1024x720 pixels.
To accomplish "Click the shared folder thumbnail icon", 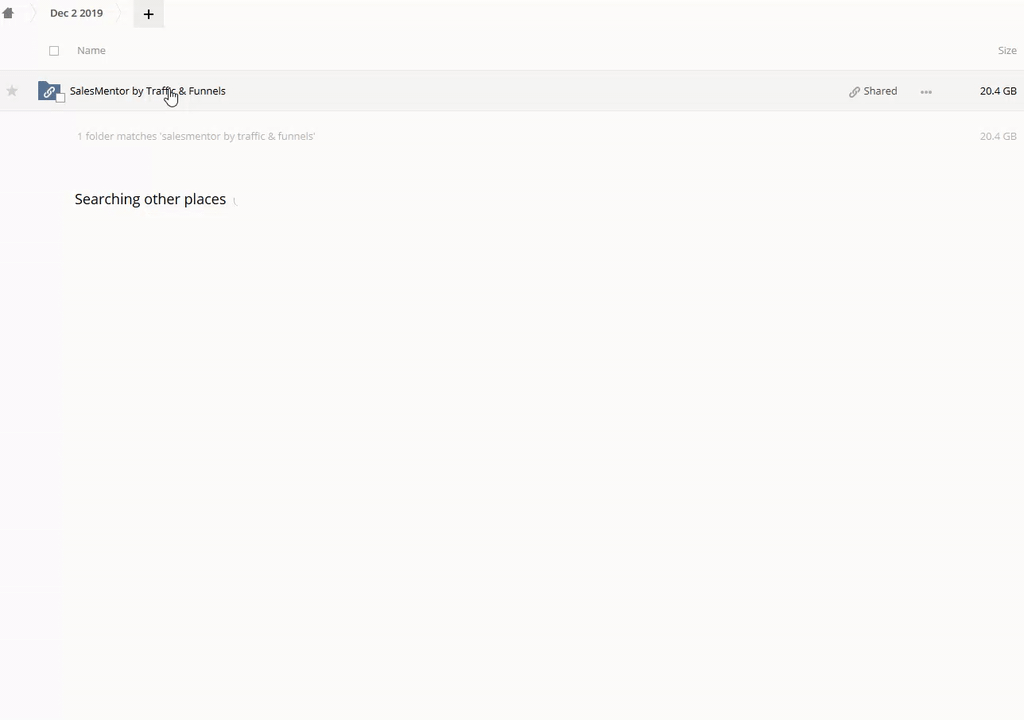I will [47, 91].
